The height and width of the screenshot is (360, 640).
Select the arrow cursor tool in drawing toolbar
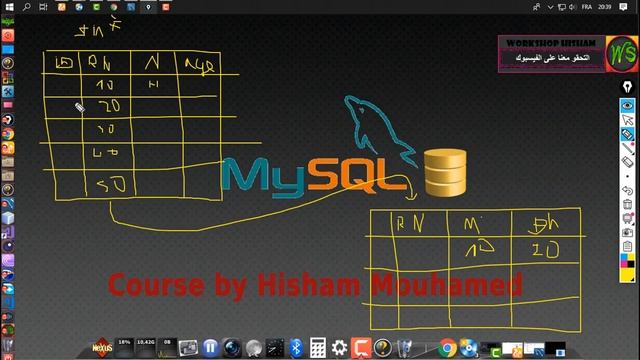coord(627,120)
